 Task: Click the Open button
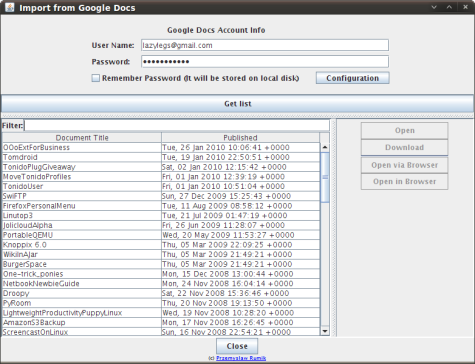pos(404,130)
